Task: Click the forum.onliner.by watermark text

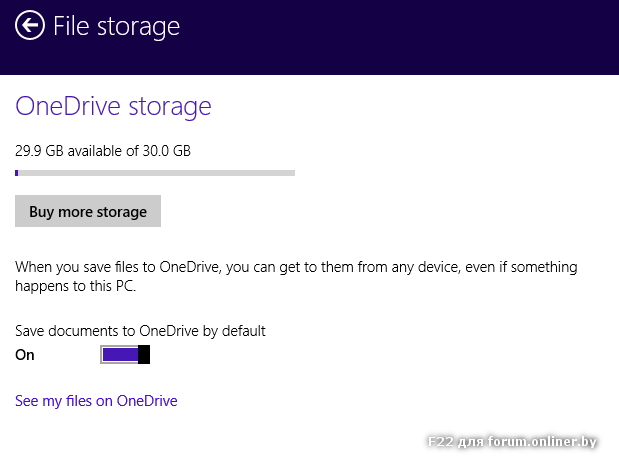Action: point(511,441)
